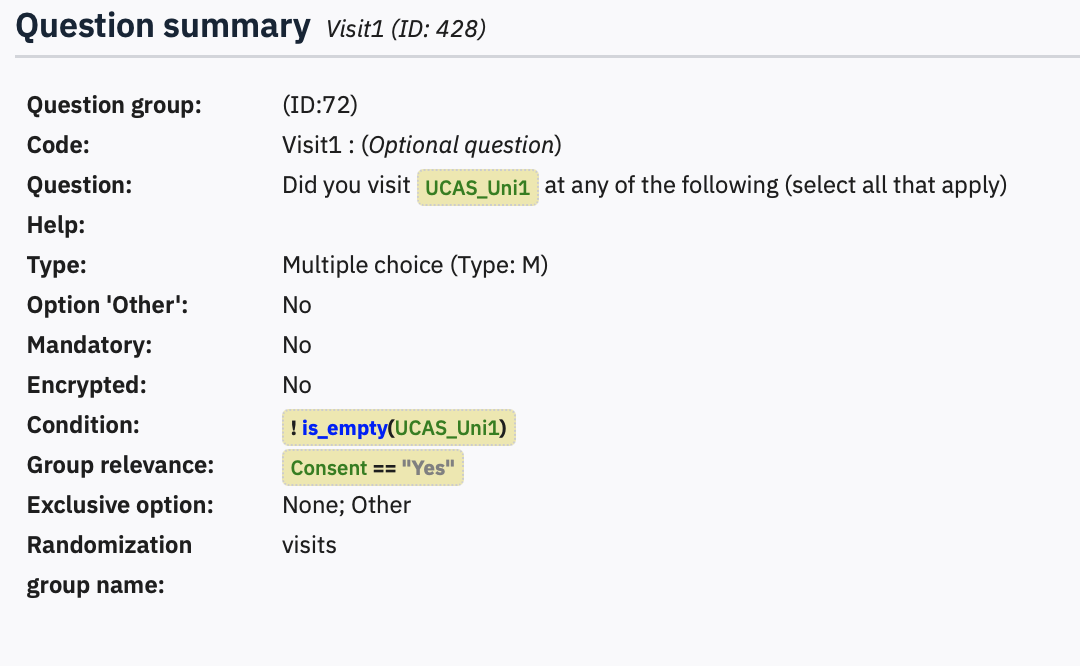Click the Mandatory row's No value
Viewport: 1080px width, 666px height.
coord(297,345)
